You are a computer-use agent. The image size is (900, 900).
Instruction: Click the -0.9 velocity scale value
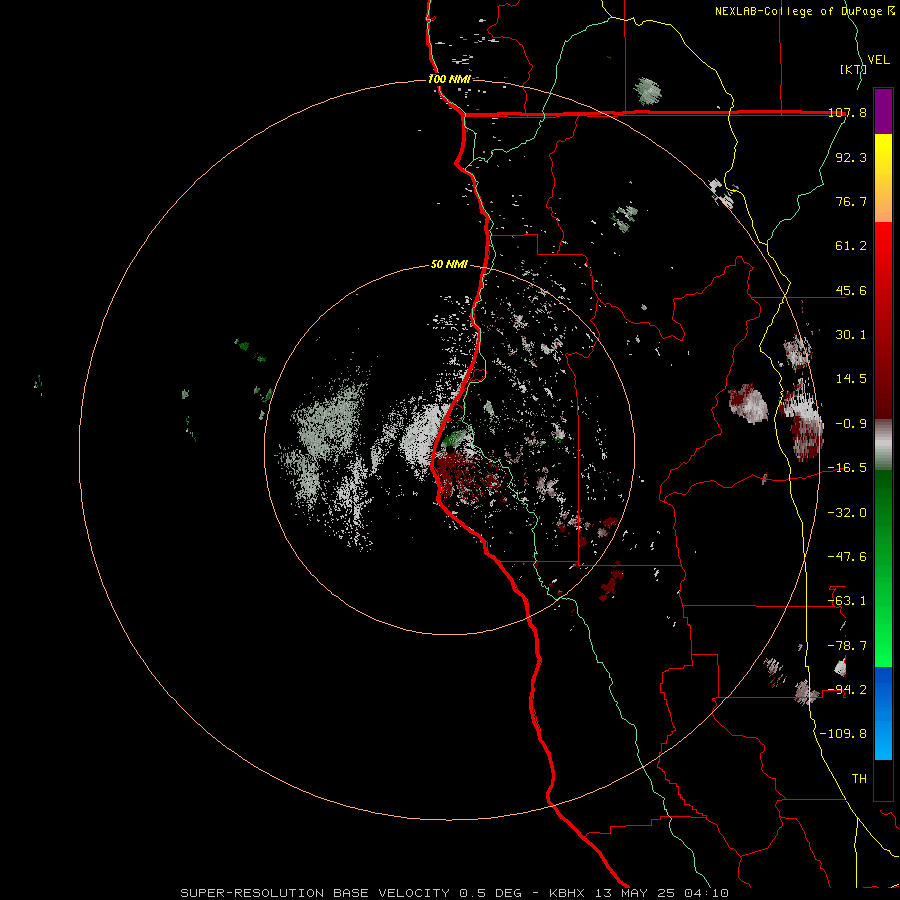(851, 424)
